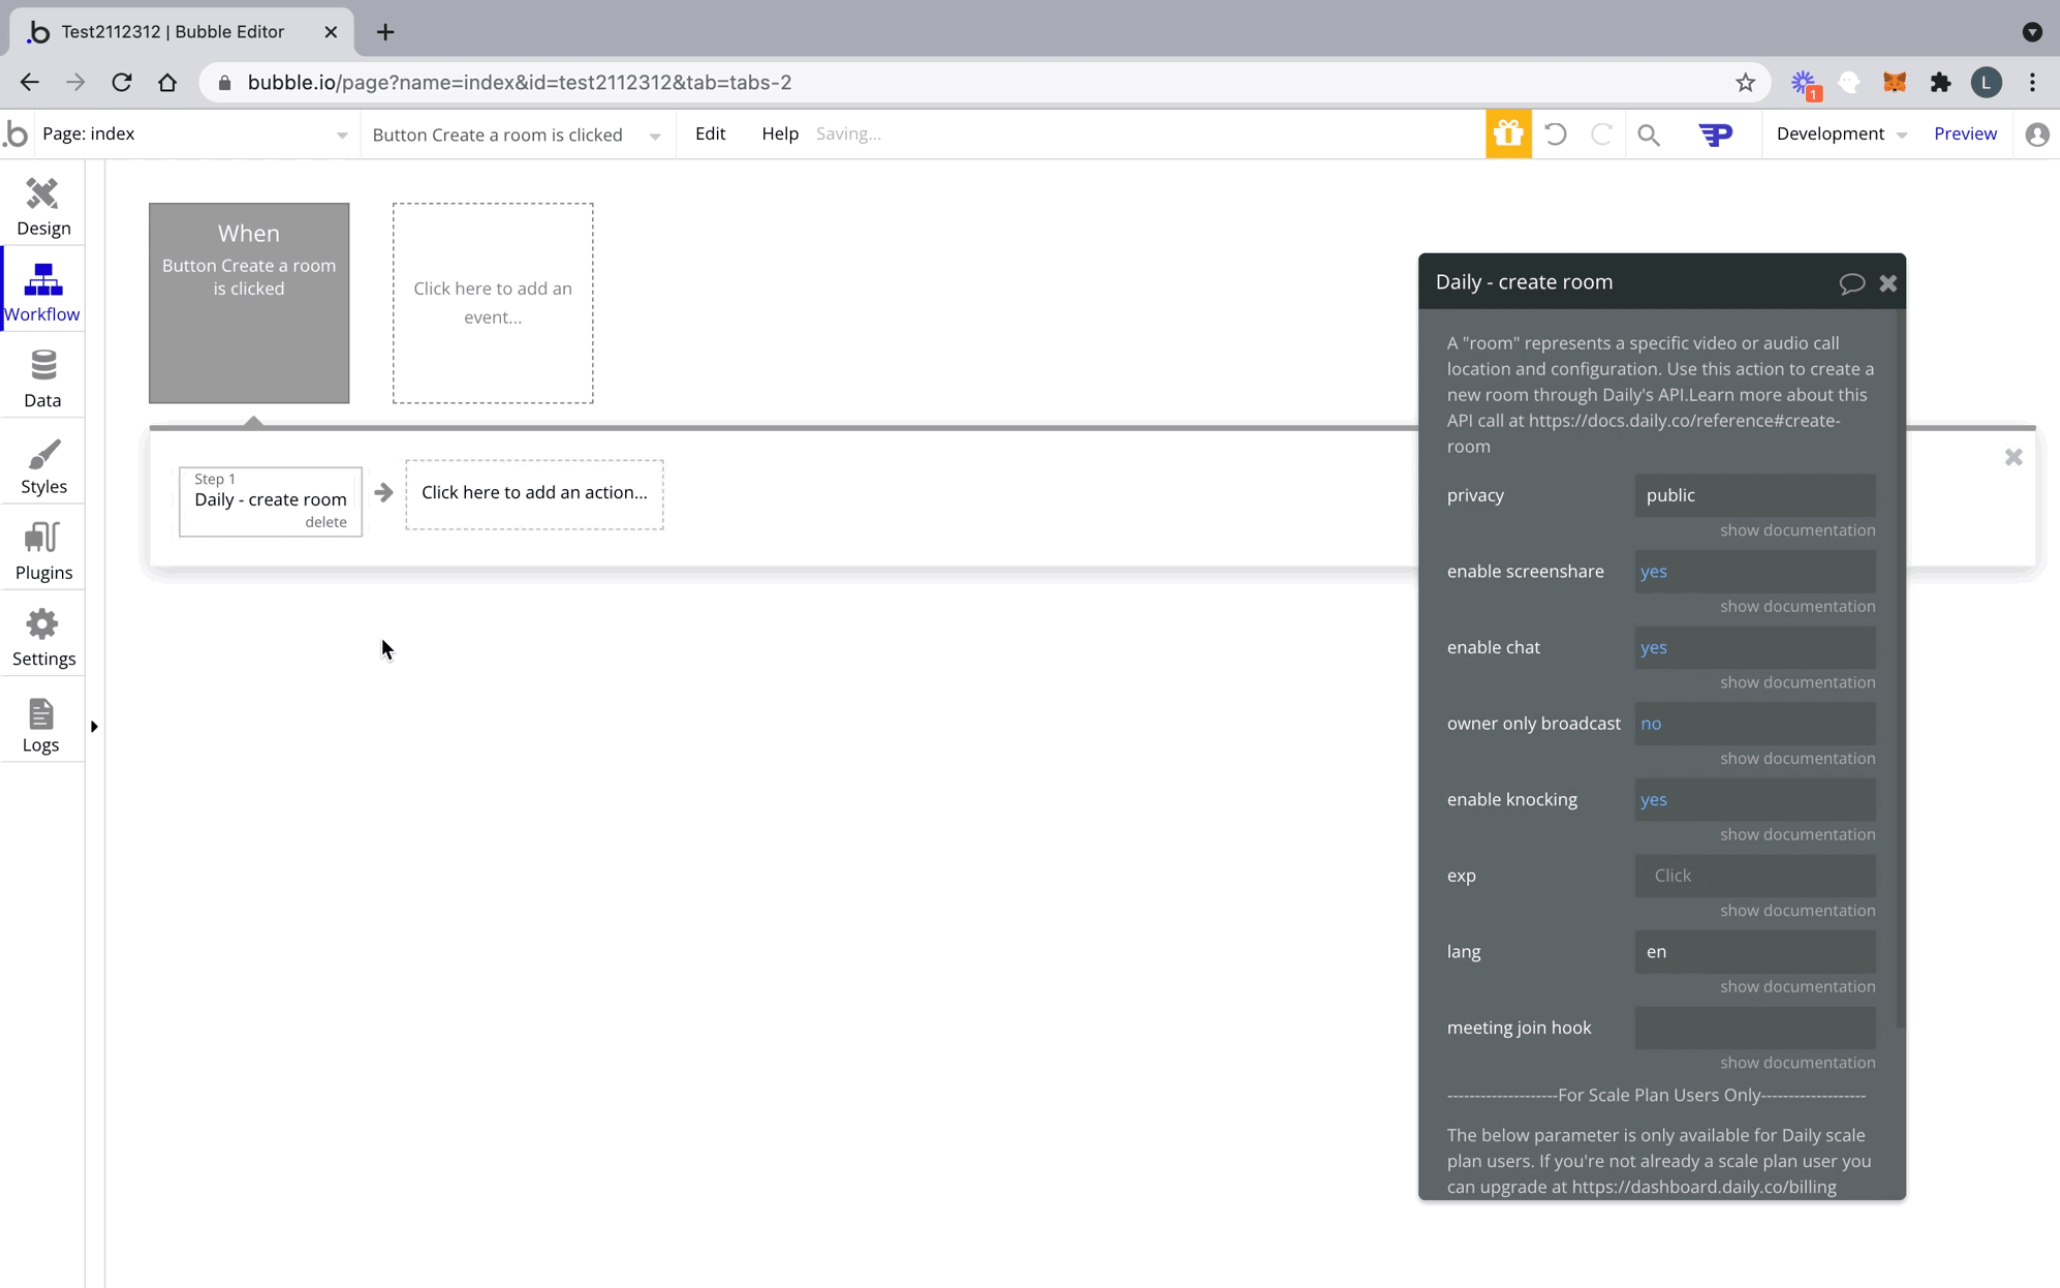Disable enable knocking
The image size is (2060, 1288).
pyautogui.click(x=1755, y=799)
